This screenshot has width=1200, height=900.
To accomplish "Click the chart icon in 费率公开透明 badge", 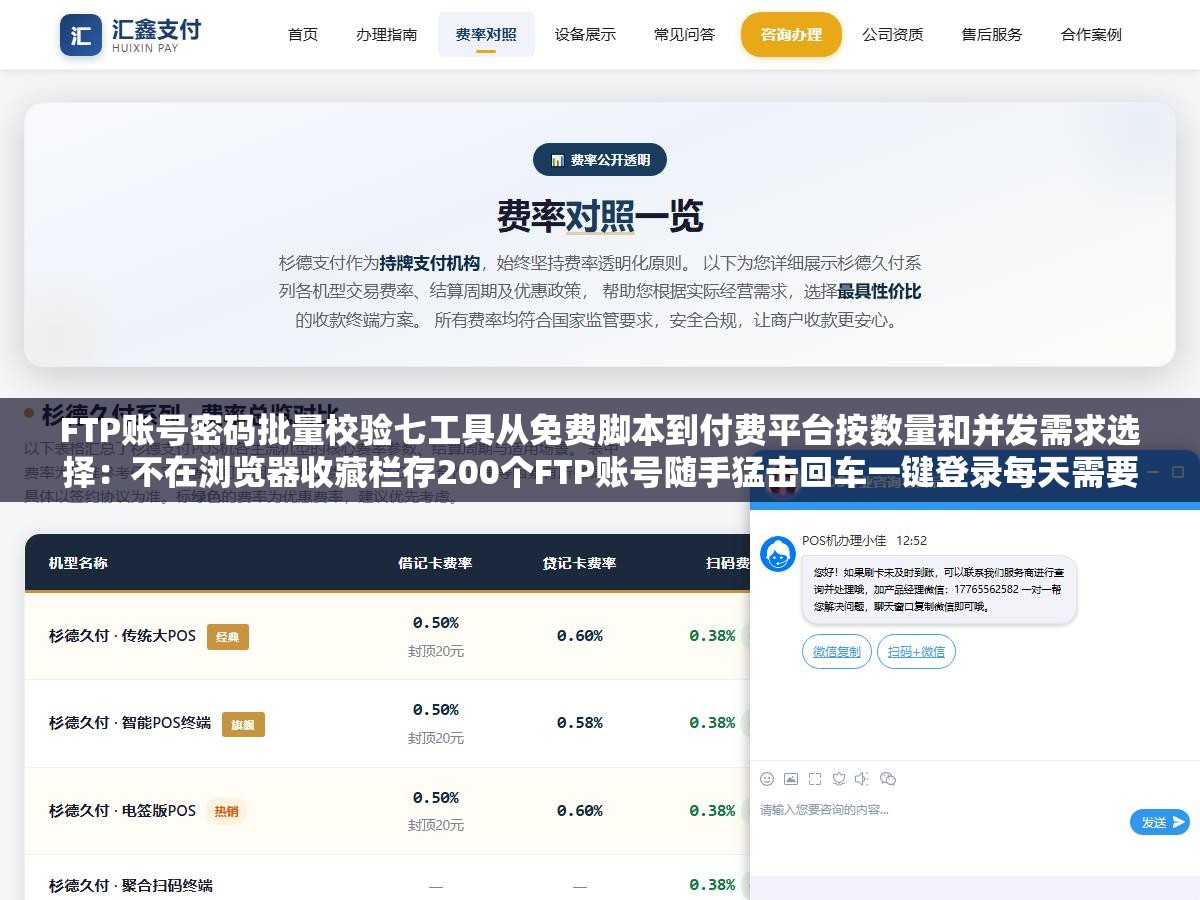I will 558,160.
